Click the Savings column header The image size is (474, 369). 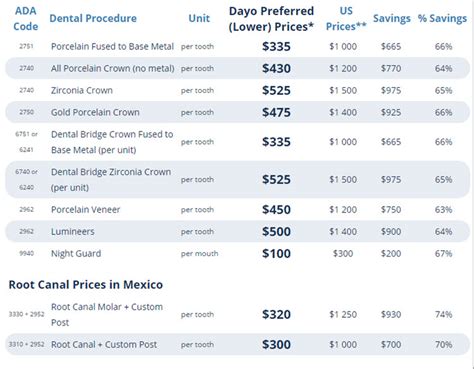[x=392, y=18]
